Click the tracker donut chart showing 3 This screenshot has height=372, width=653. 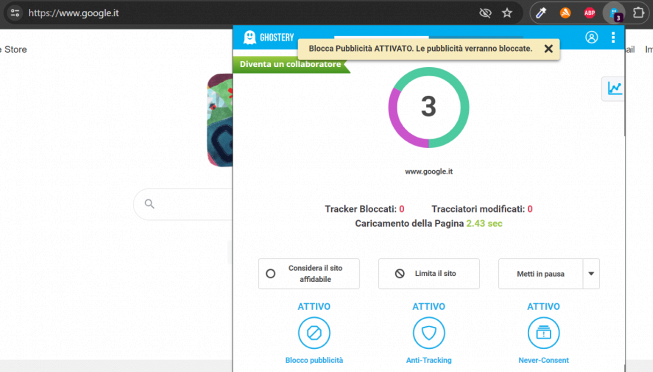pos(429,107)
